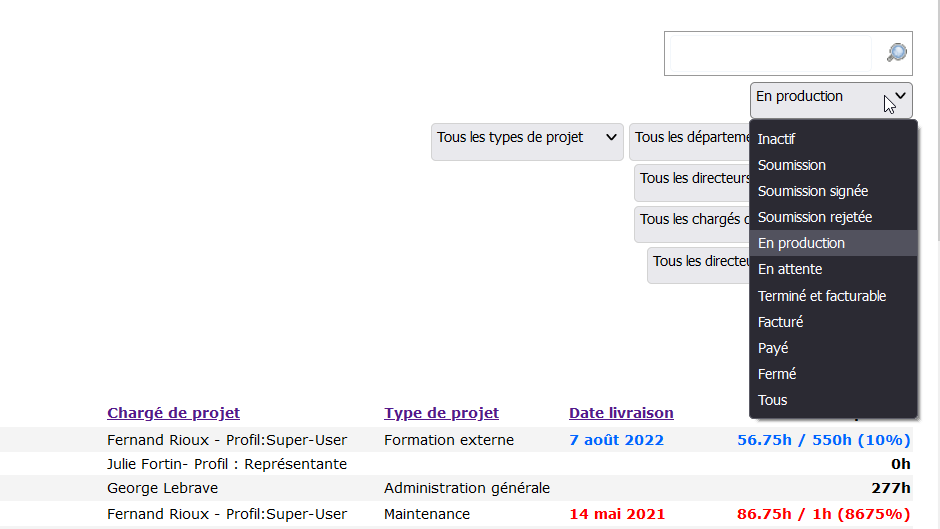Choose En attente status
Image resolution: width=940 pixels, height=529 pixels.
[x=790, y=269]
